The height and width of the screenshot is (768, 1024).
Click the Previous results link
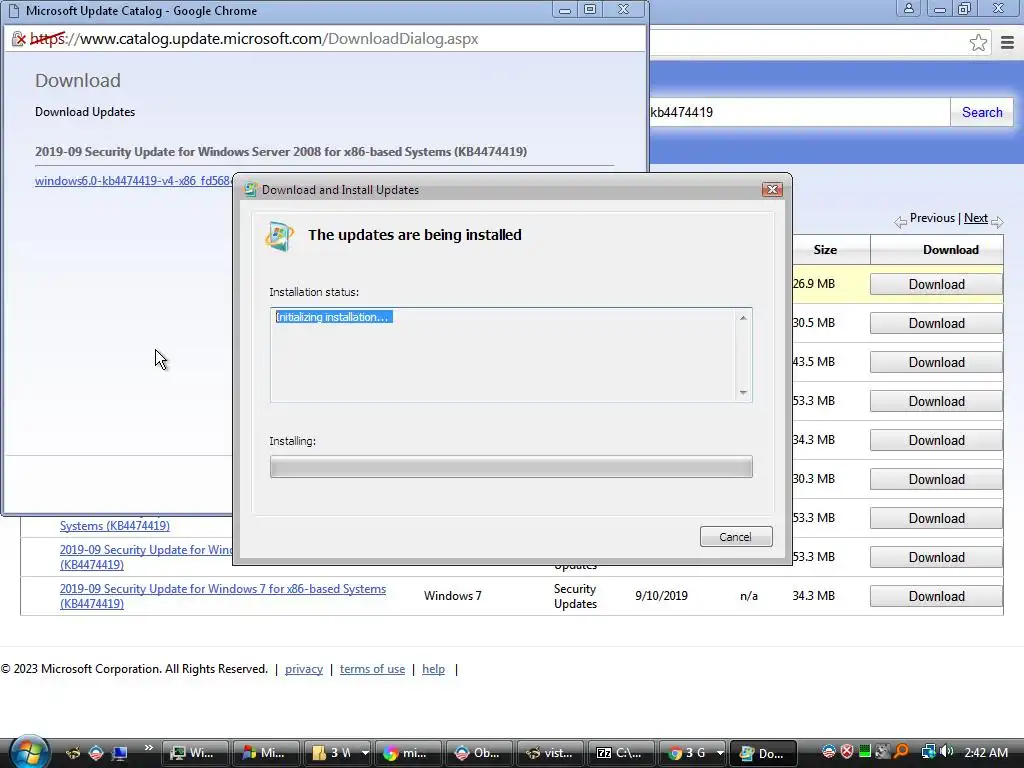tap(932, 218)
